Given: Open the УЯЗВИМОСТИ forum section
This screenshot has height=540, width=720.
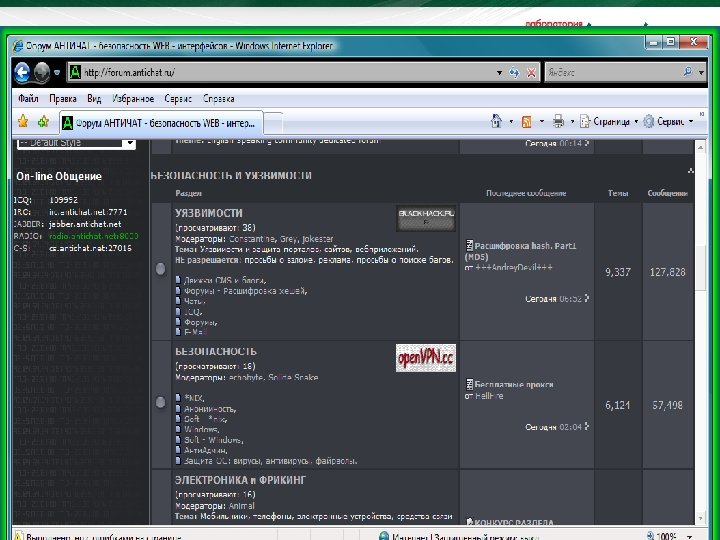Looking at the screenshot, I should pos(208,213).
